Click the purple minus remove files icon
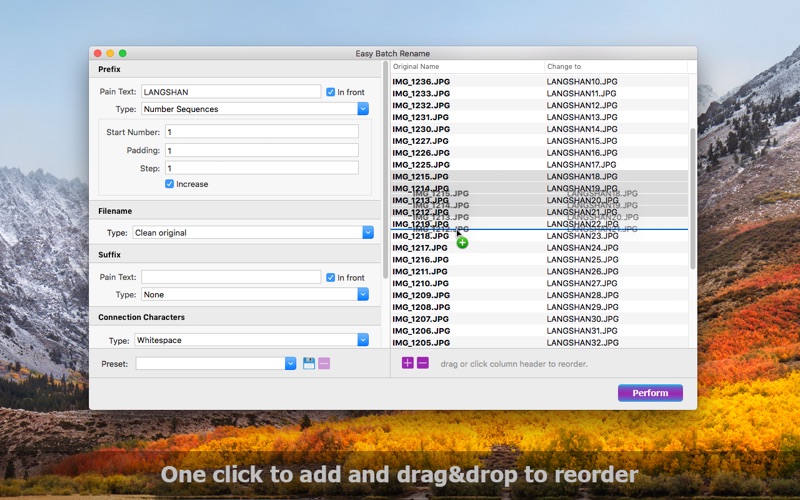 click(x=423, y=363)
